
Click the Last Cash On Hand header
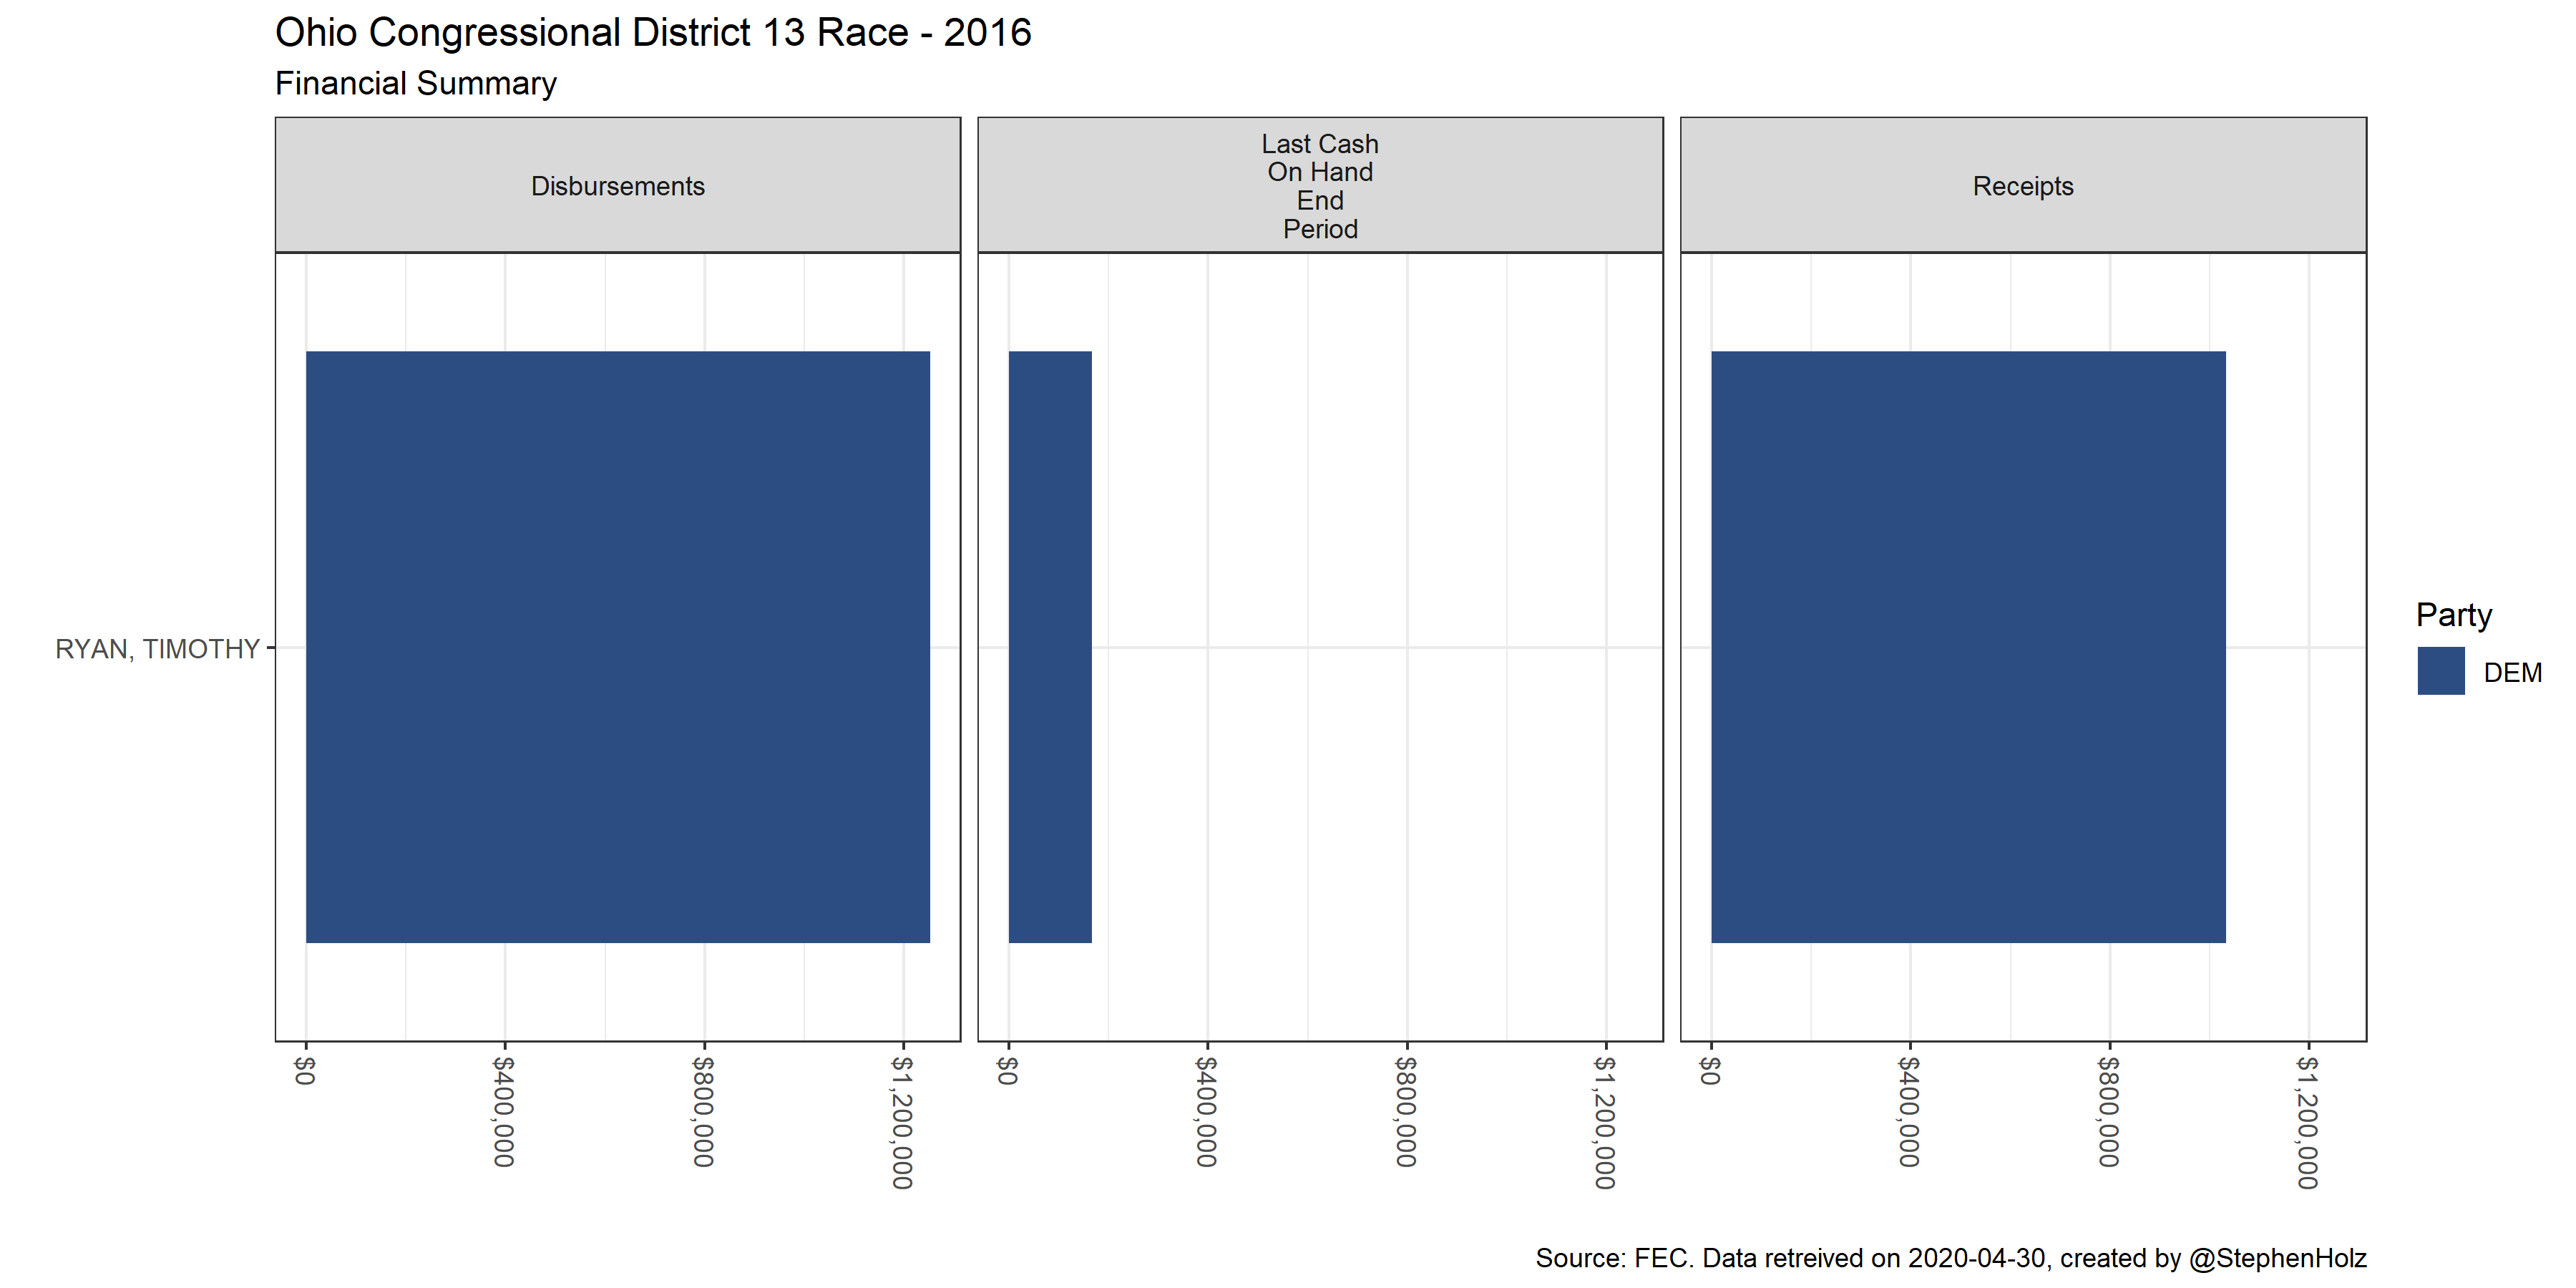(1319, 186)
